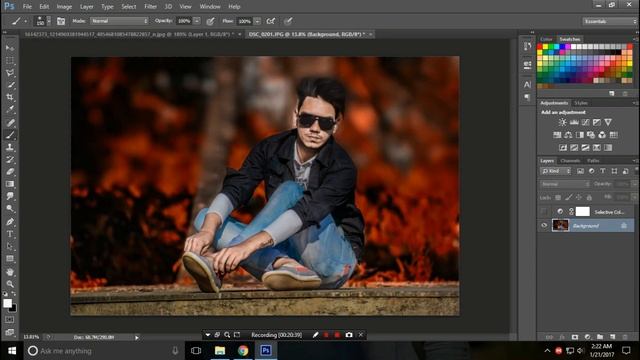This screenshot has height=360, width=640.
Task: Open the collapsed History panel icon
Action: tap(527, 47)
